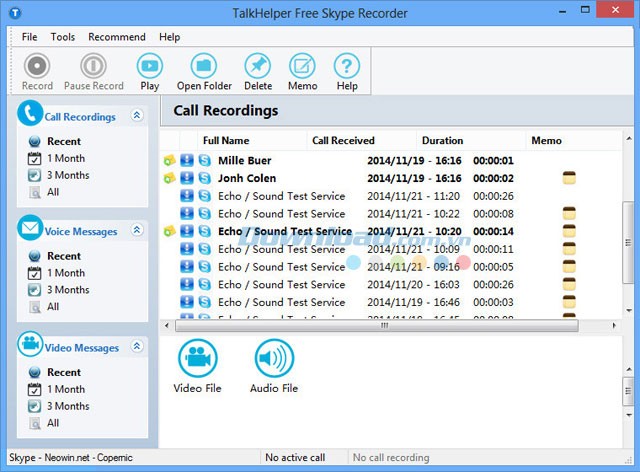Sort by Call Received column header
The height and width of the screenshot is (472, 640).
tap(361, 140)
